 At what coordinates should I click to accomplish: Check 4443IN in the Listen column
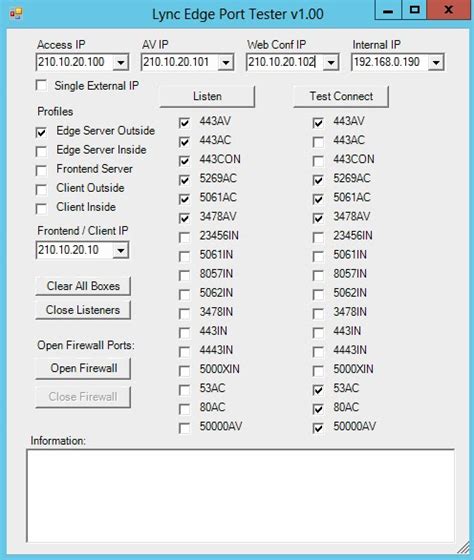pos(184,352)
